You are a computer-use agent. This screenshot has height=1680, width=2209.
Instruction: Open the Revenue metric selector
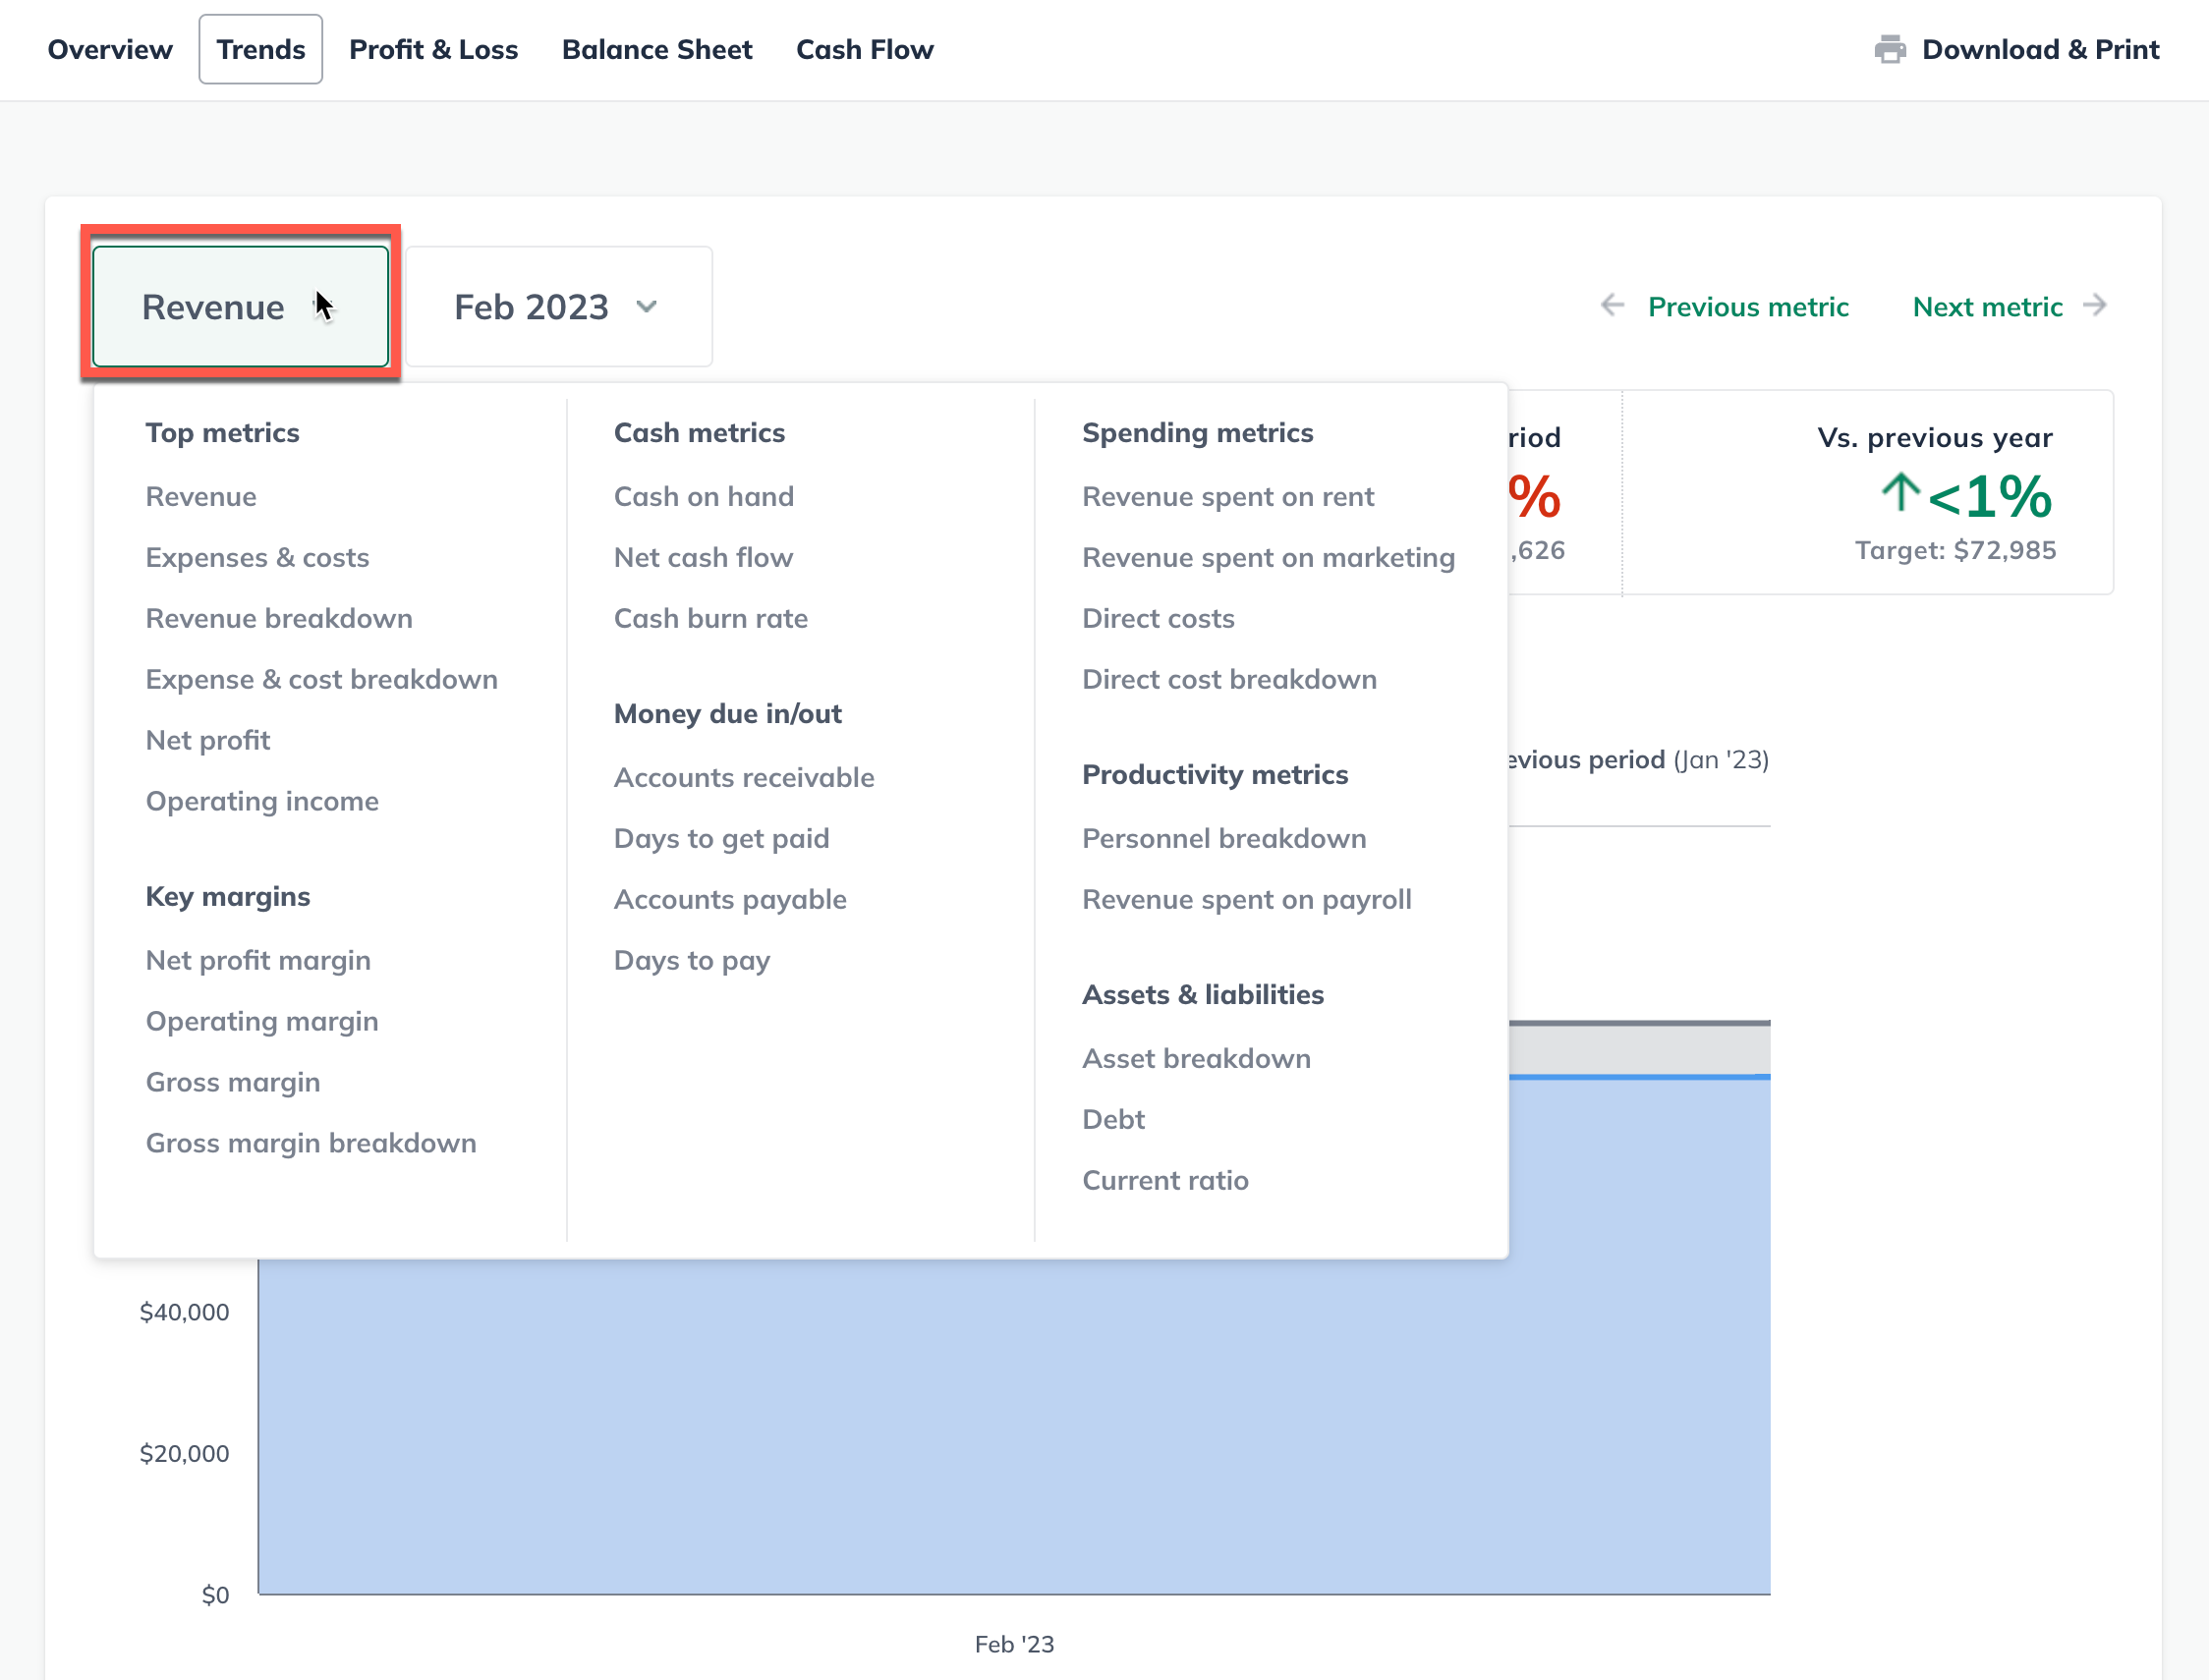238,307
